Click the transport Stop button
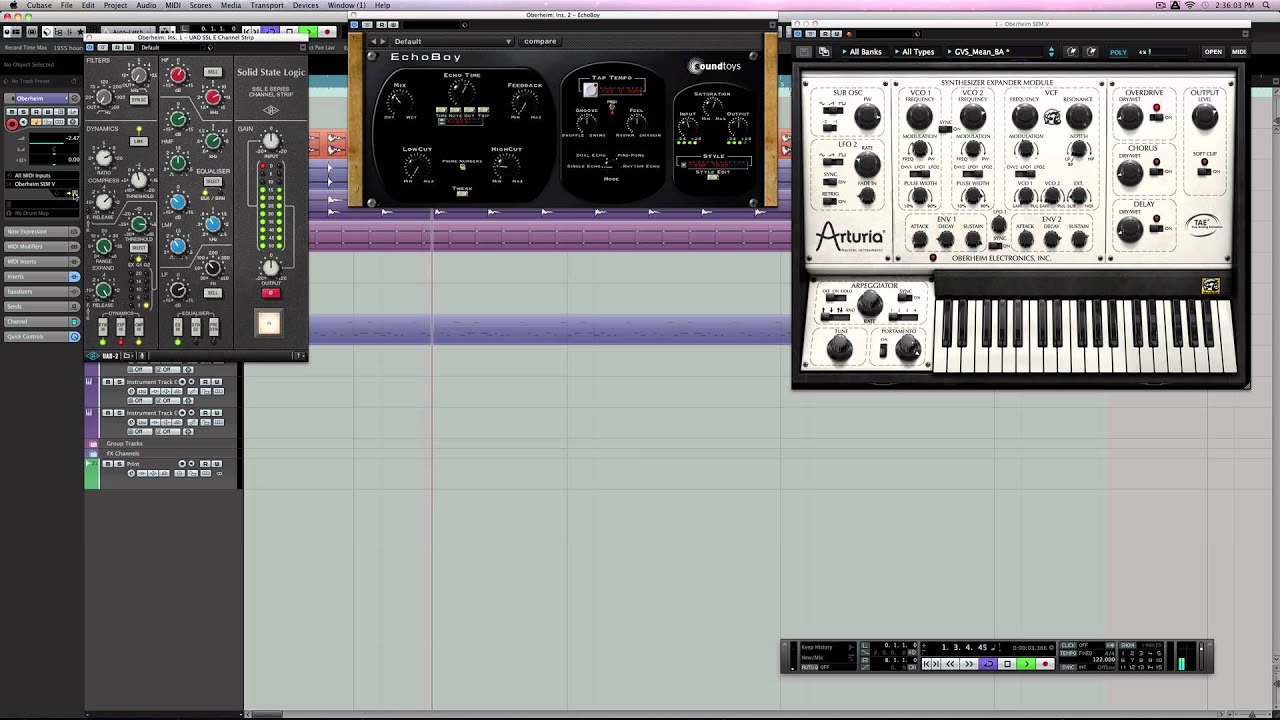The width and height of the screenshot is (1280, 720). (1007, 664)
